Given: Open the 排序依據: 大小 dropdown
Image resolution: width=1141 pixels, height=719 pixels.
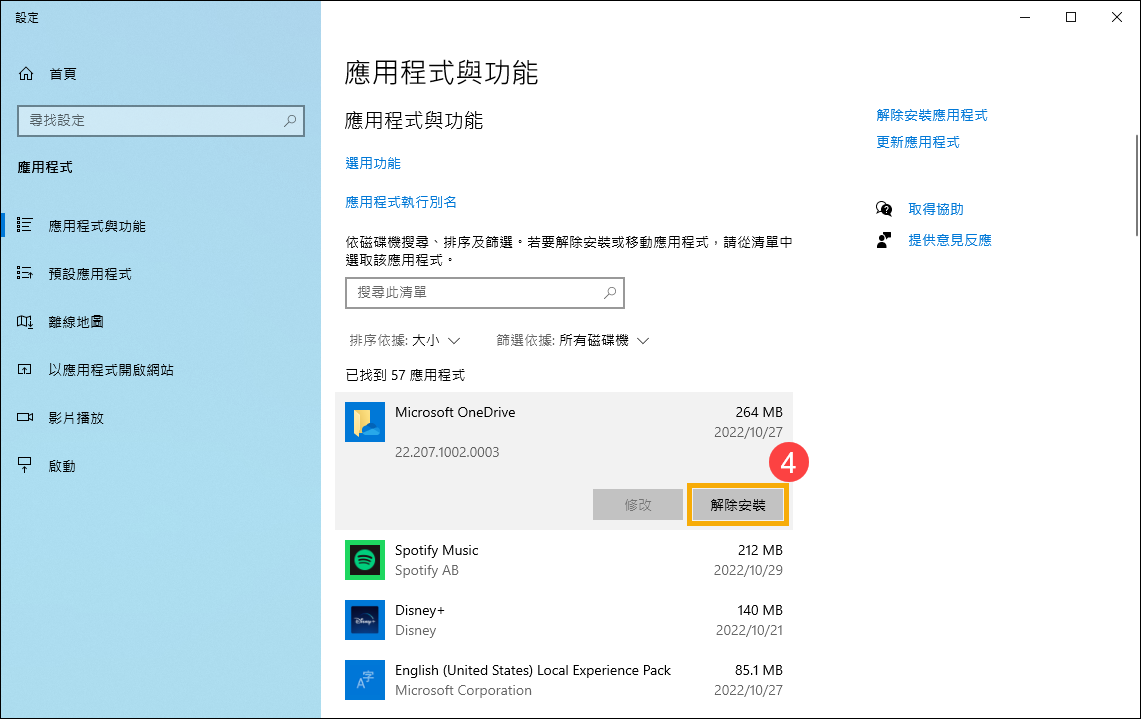Looking at the screenshot, I should [x=405, y=341].
